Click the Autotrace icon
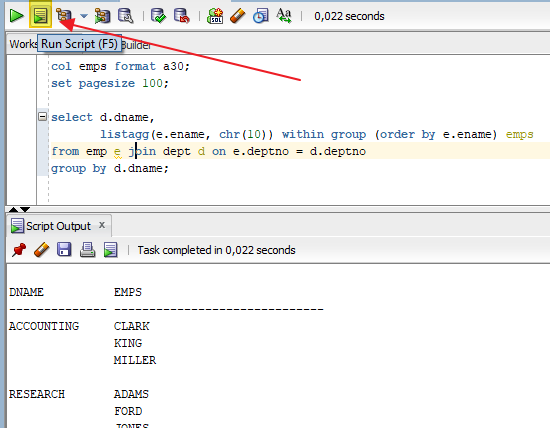This screenshot has width=550, height=428. pos(102,16)
